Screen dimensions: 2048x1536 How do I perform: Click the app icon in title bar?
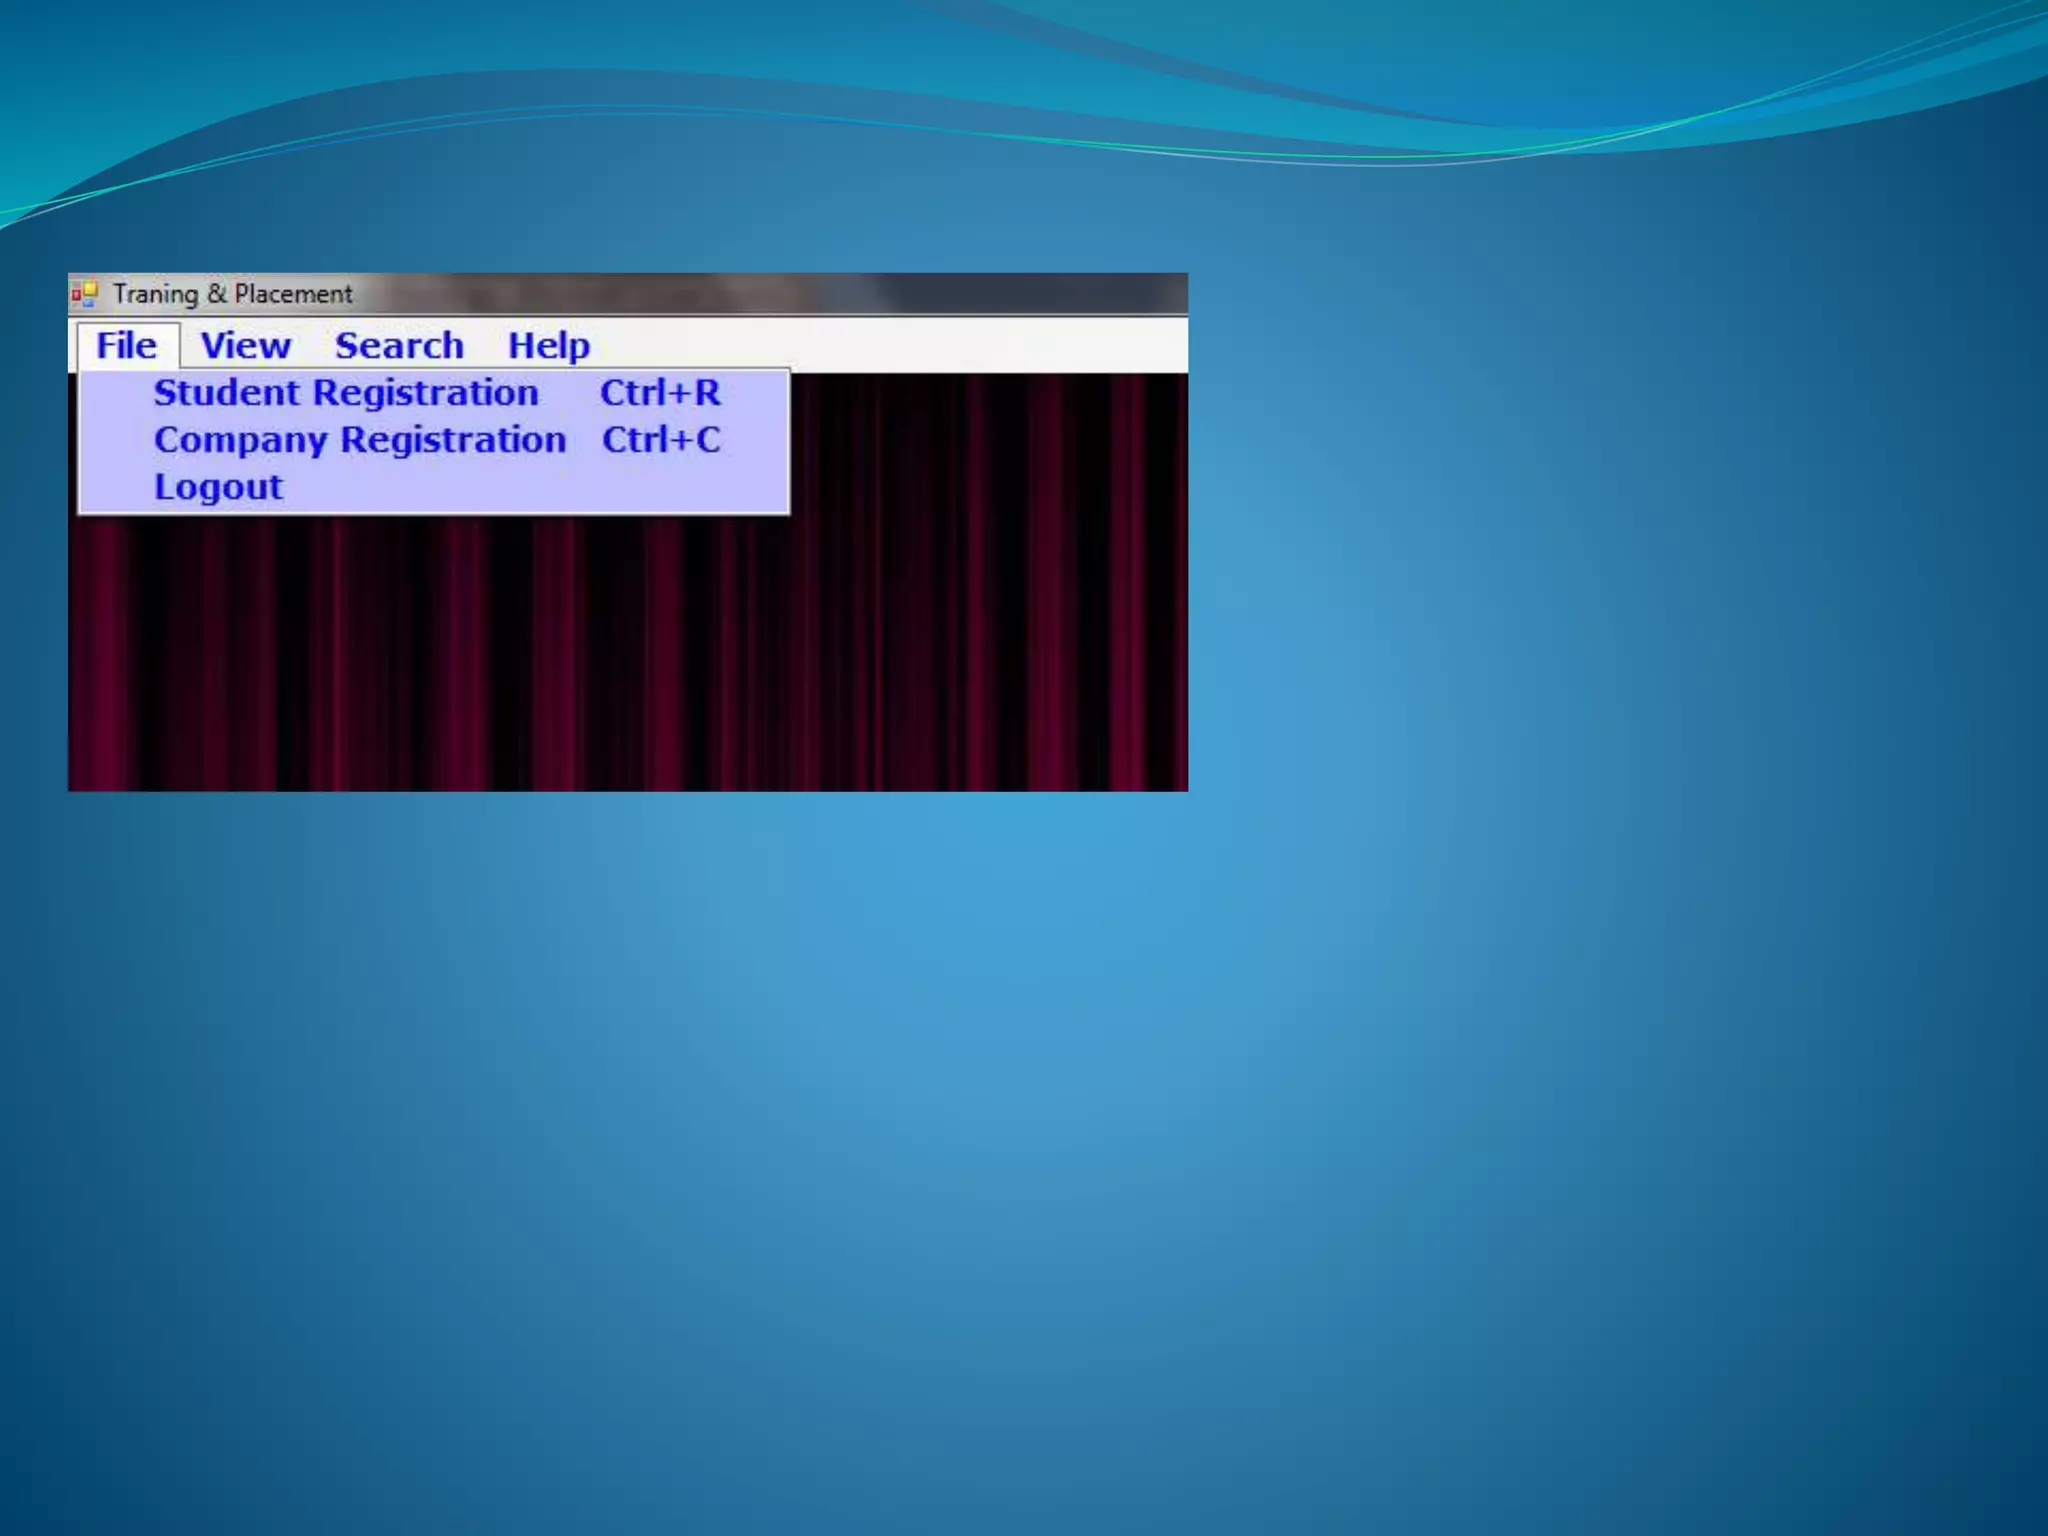pyautogui.click(x=84, y=294)
